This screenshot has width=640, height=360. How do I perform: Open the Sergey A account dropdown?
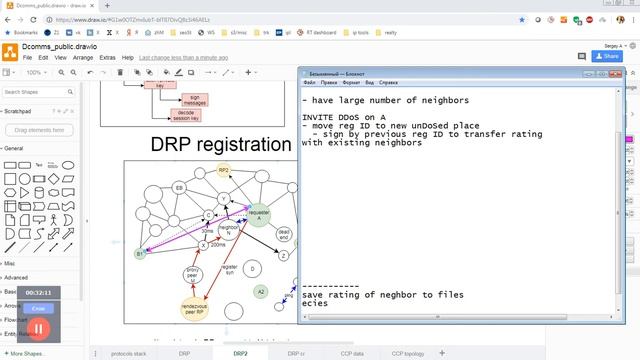(616, 46)
